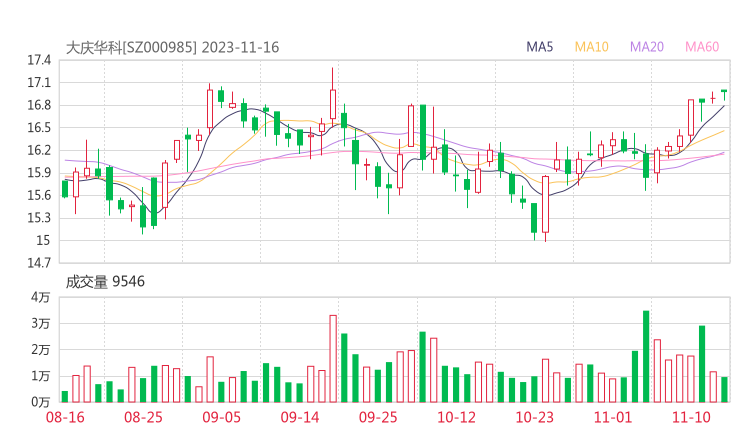740x440 pixels.
Task: Click the chart title 大庆华科[SZ000985] 2023-11-16
Action: pos(172,47)
